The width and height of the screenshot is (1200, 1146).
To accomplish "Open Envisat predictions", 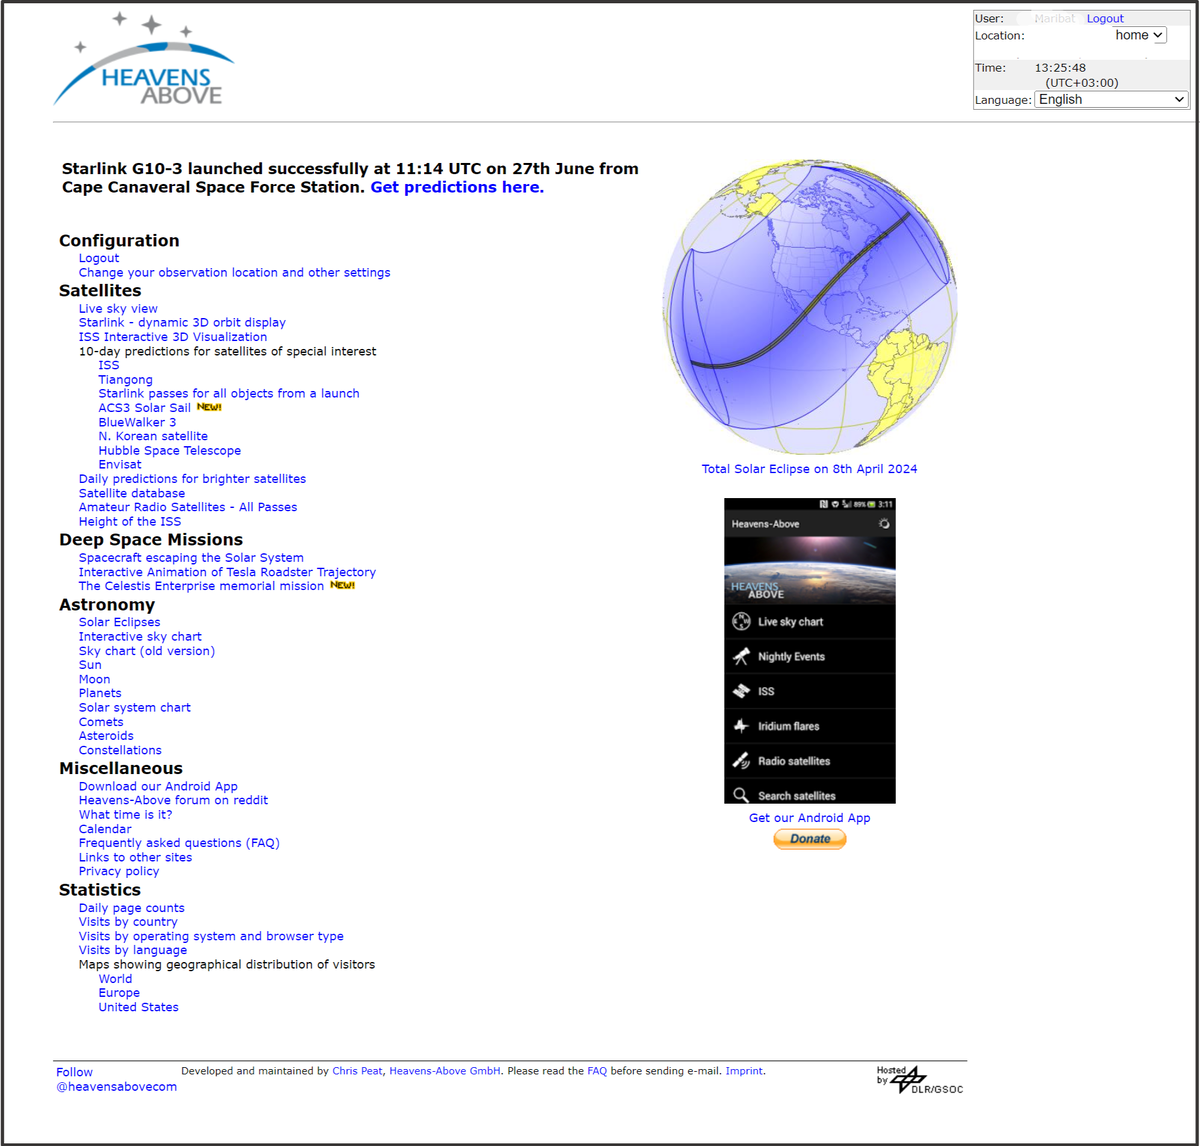I will coord(120,465).
